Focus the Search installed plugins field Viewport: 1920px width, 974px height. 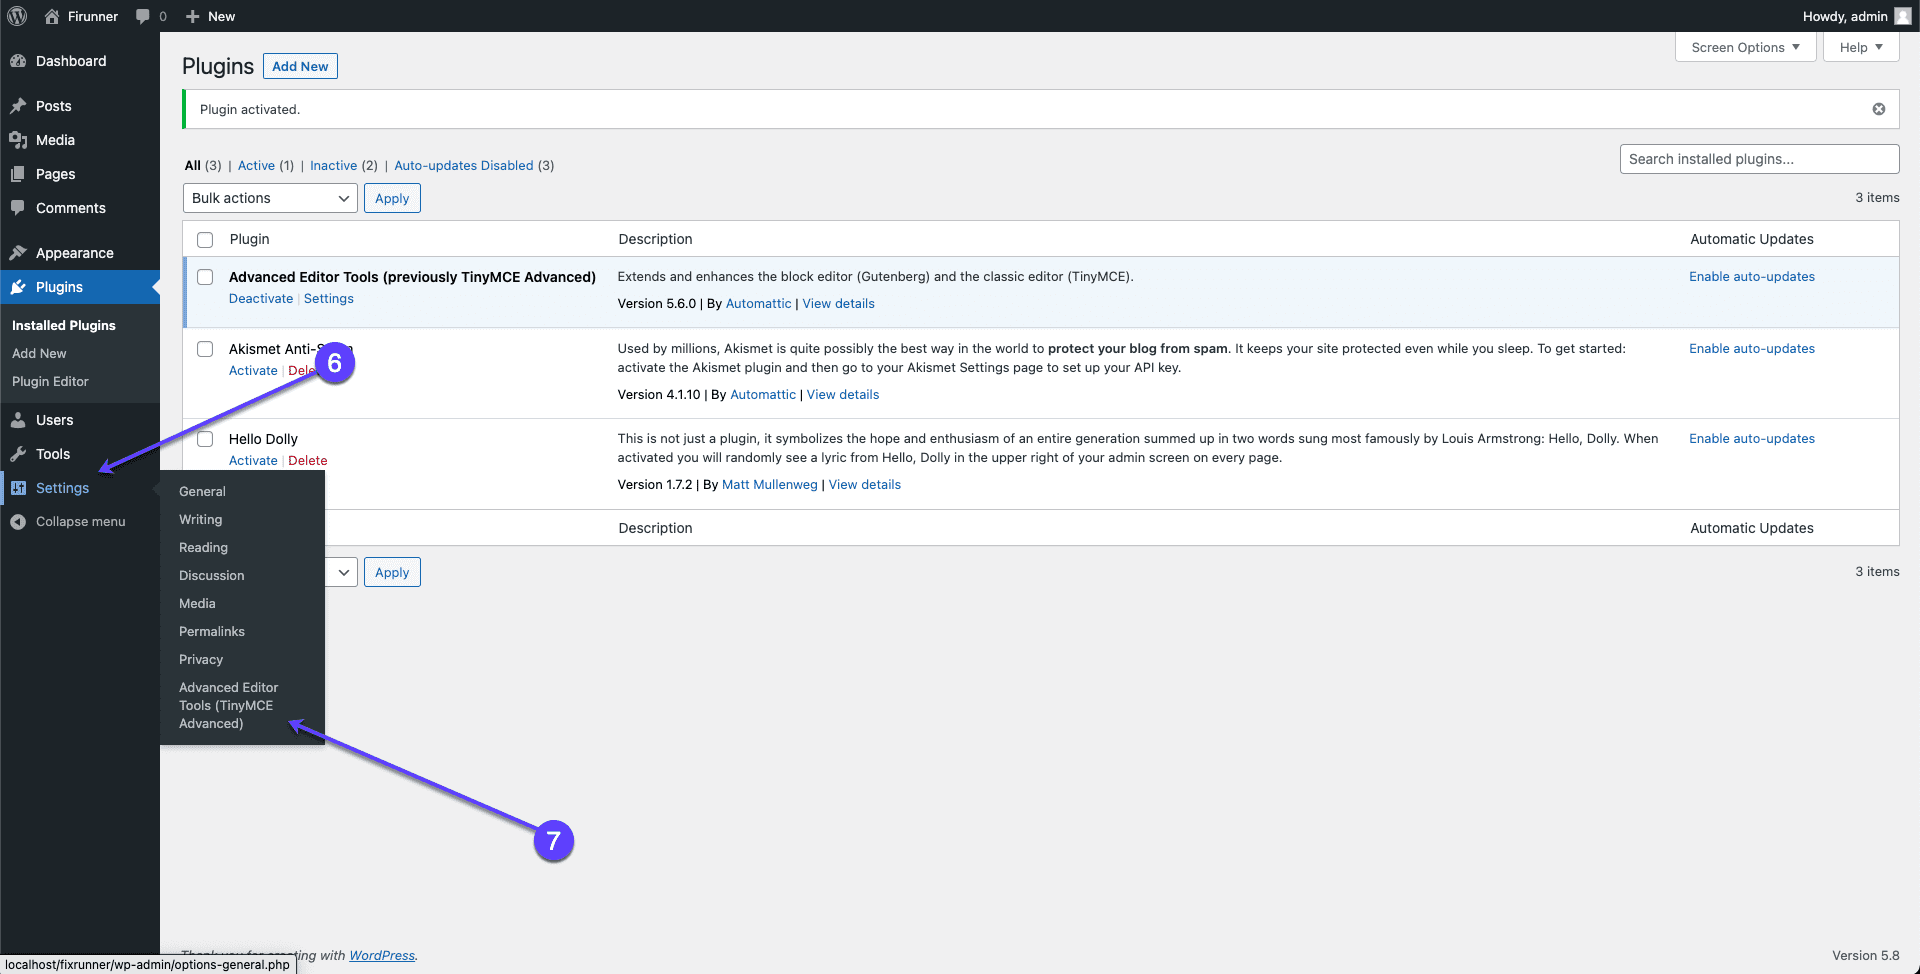point(1759,159)
